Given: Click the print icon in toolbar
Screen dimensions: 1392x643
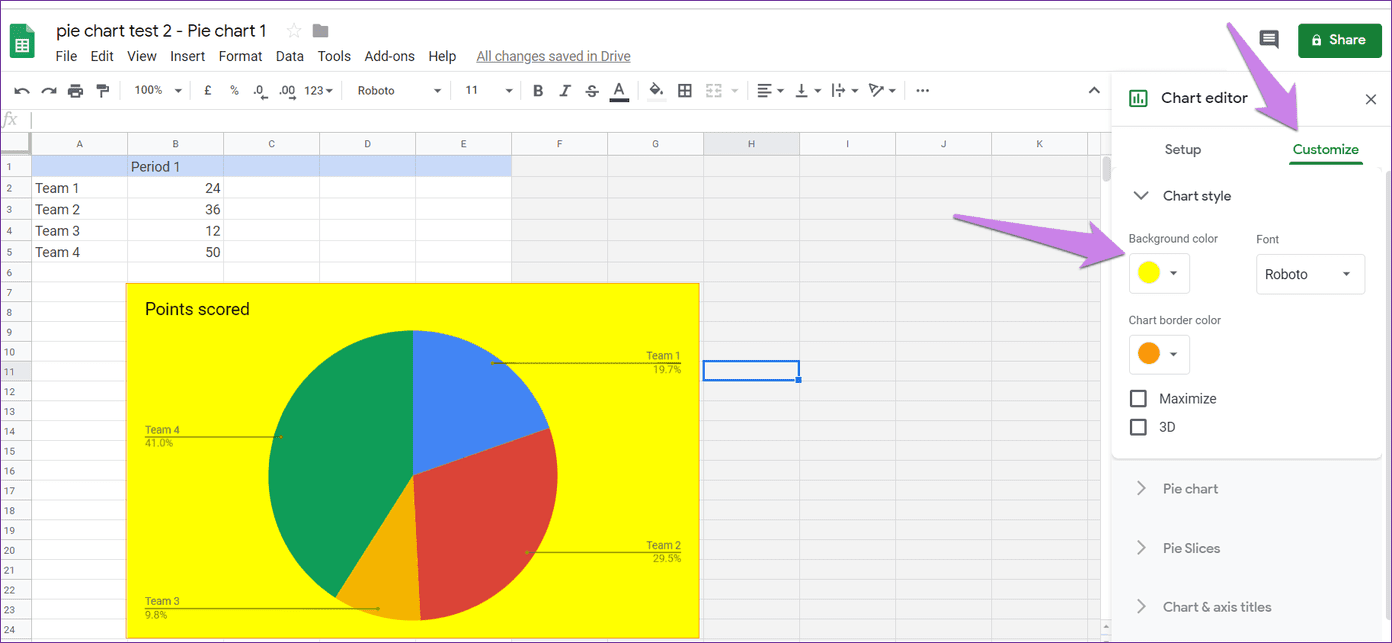Looking at the screenshot, I should coord(75,91).
